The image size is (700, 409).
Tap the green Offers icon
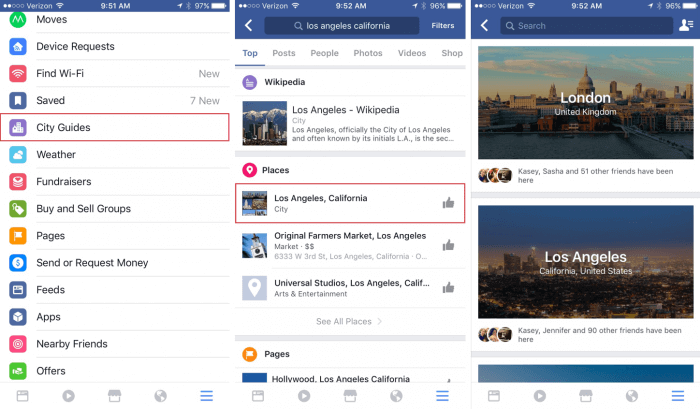pos(18,371)
